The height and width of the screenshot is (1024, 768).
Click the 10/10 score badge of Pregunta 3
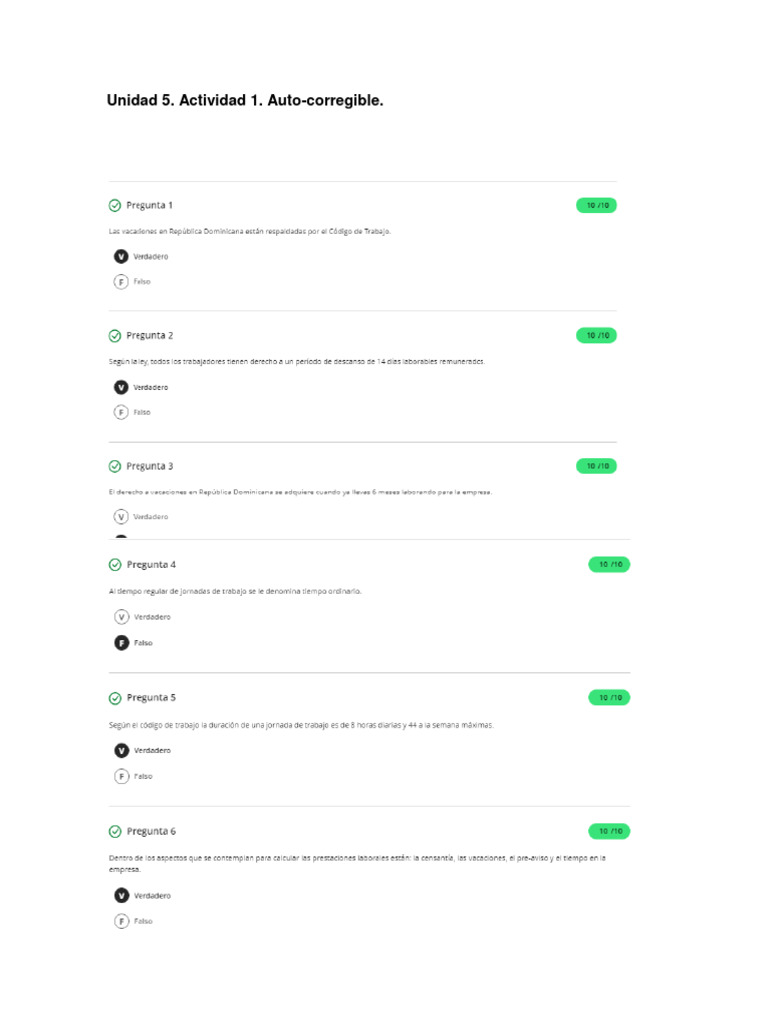(x=596, y=466)
